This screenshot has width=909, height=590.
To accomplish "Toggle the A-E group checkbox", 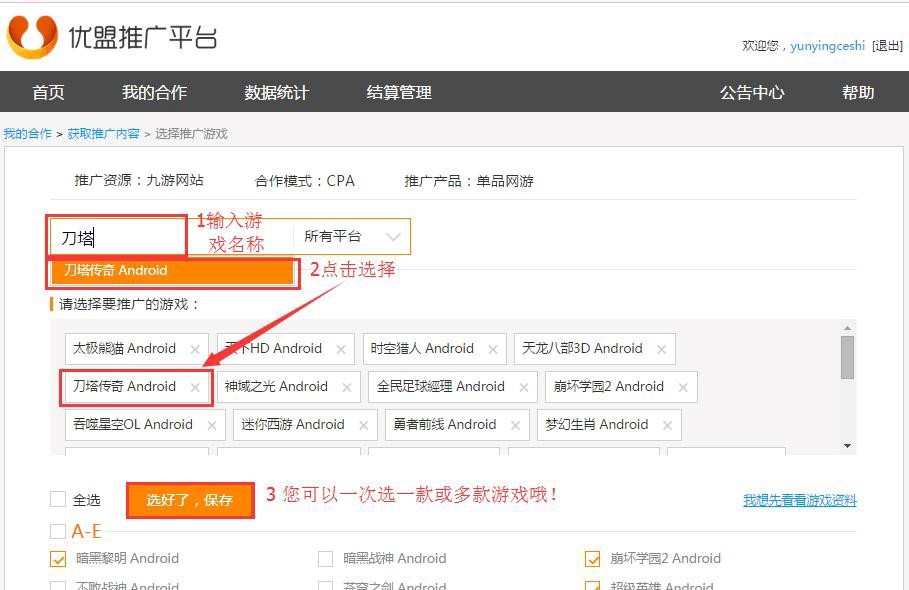I will (x=58, y=531).
